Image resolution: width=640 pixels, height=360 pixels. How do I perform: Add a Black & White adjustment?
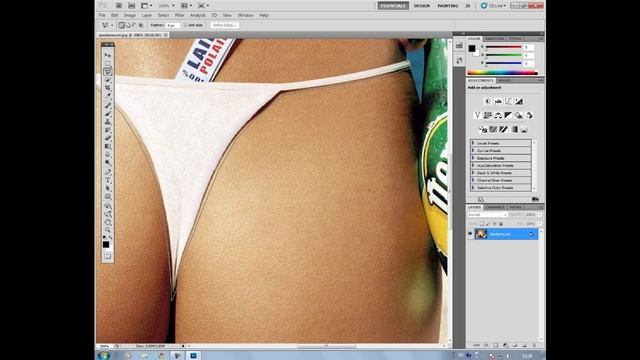point(508,116)
